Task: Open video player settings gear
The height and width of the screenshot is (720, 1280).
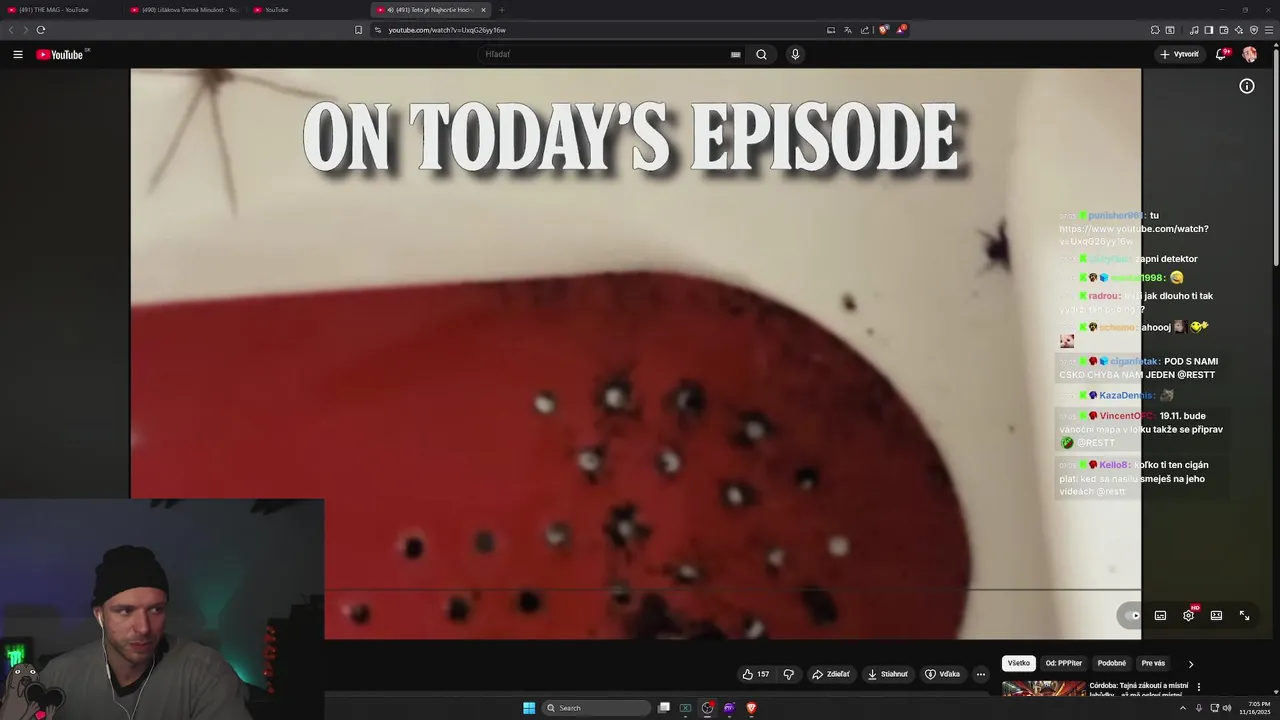Action: 1188,615
